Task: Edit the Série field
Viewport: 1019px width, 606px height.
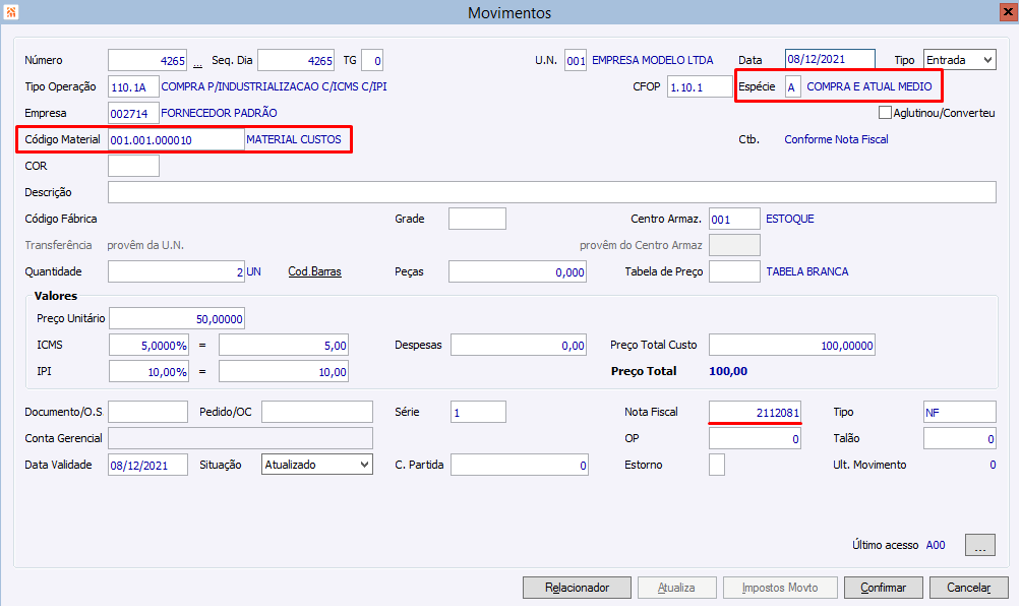Action: (478, 412)
